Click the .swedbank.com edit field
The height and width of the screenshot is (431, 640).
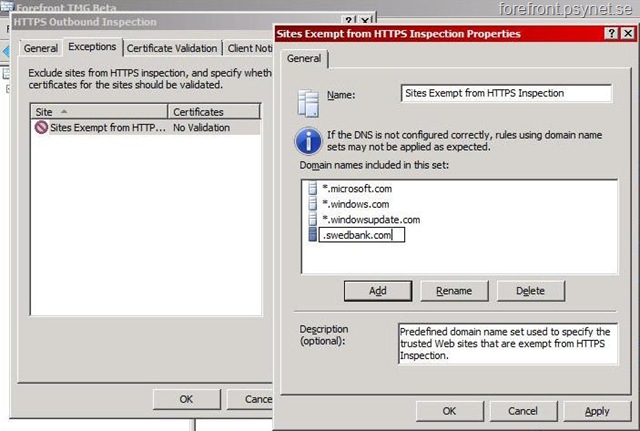pyautogui.click(x=363, y=235)
